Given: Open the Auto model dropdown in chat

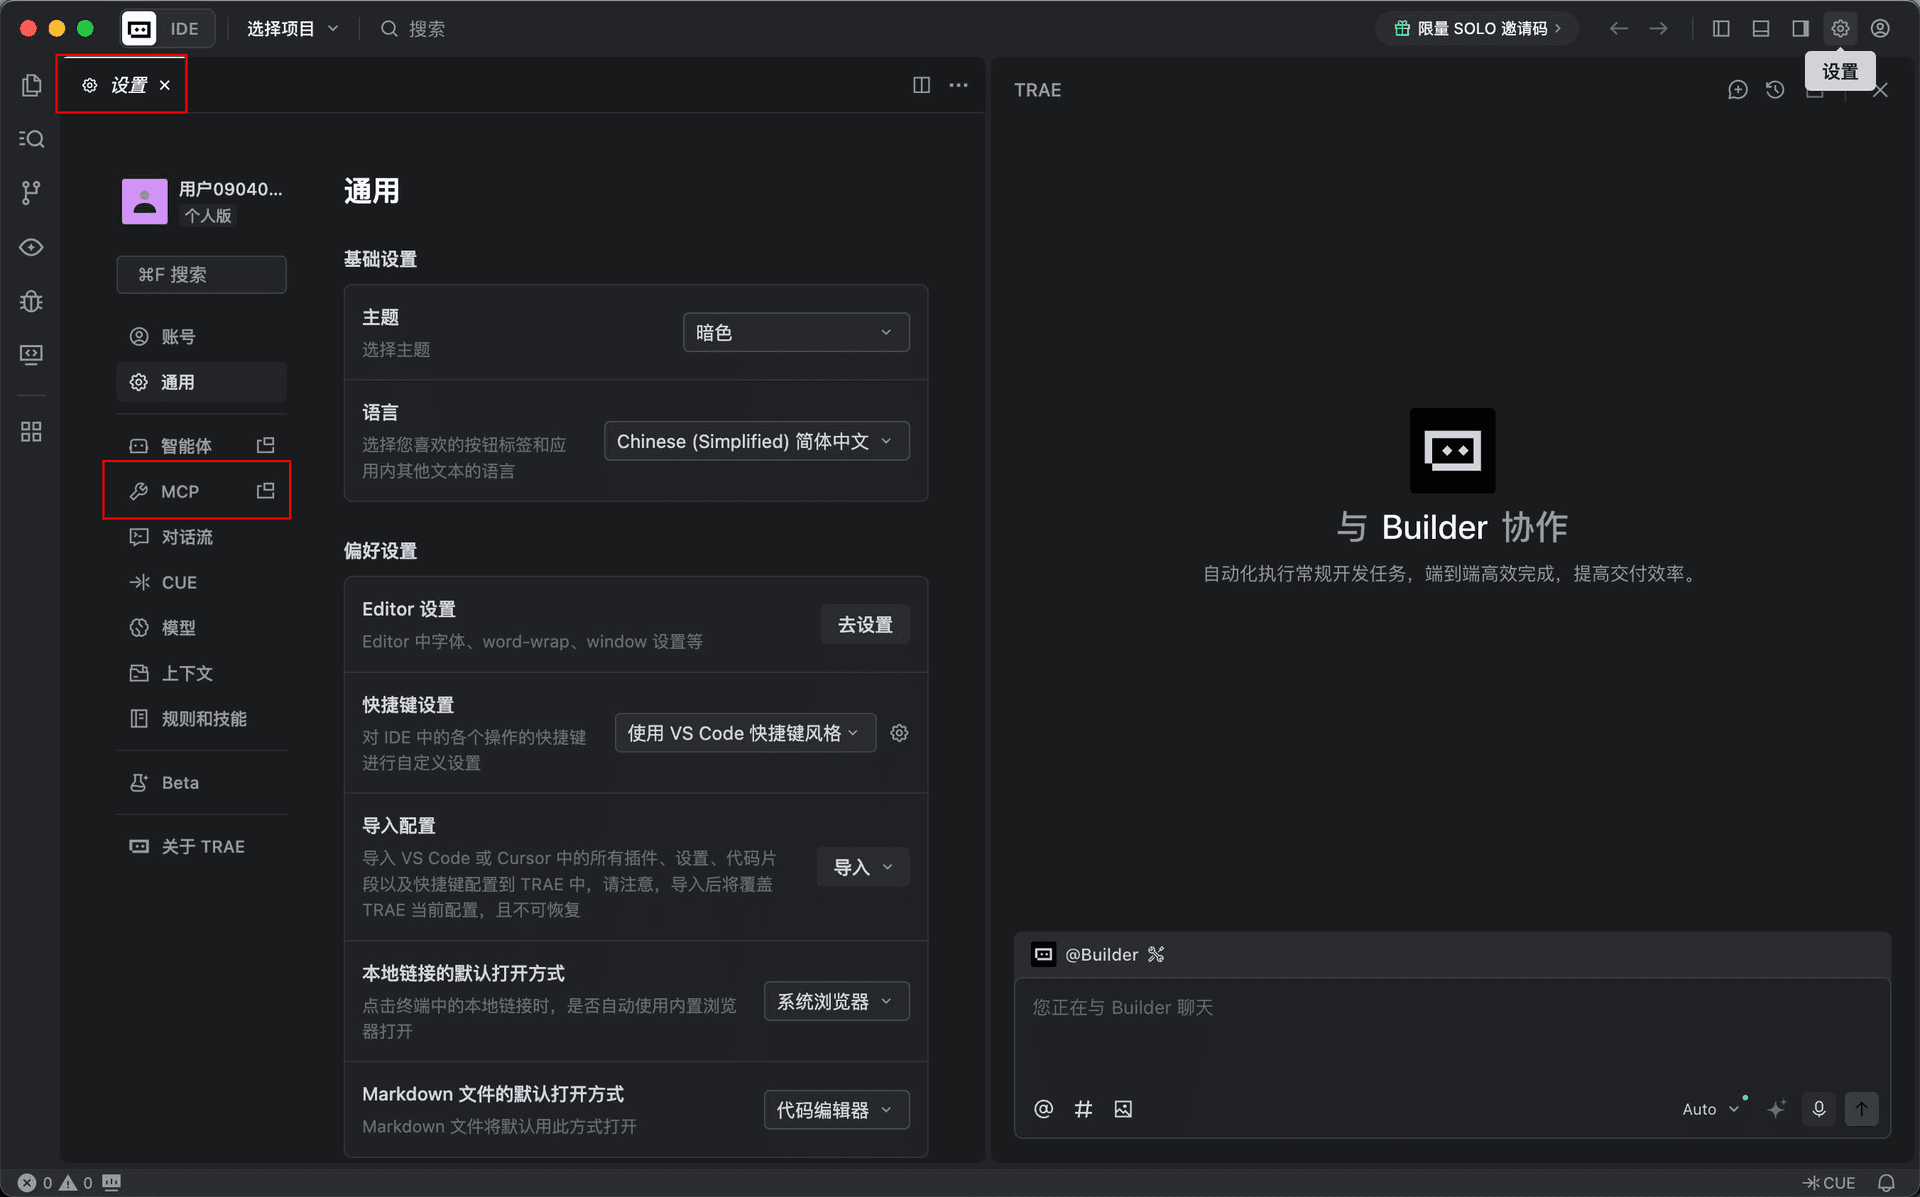Looking at the screenshot, I should 1712,1109.
